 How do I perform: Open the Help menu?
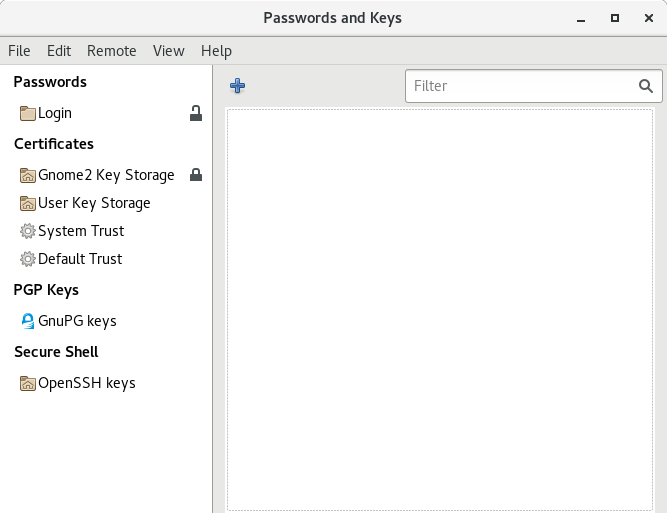pos(216,51)
